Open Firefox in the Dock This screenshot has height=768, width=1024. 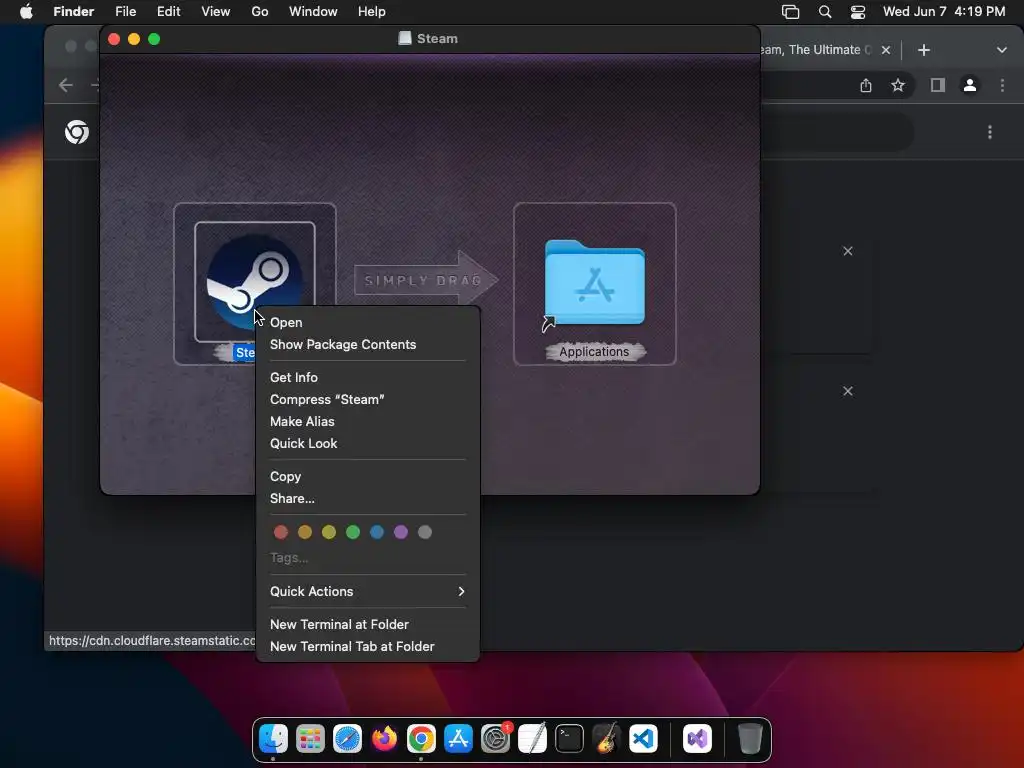point(385,739)
